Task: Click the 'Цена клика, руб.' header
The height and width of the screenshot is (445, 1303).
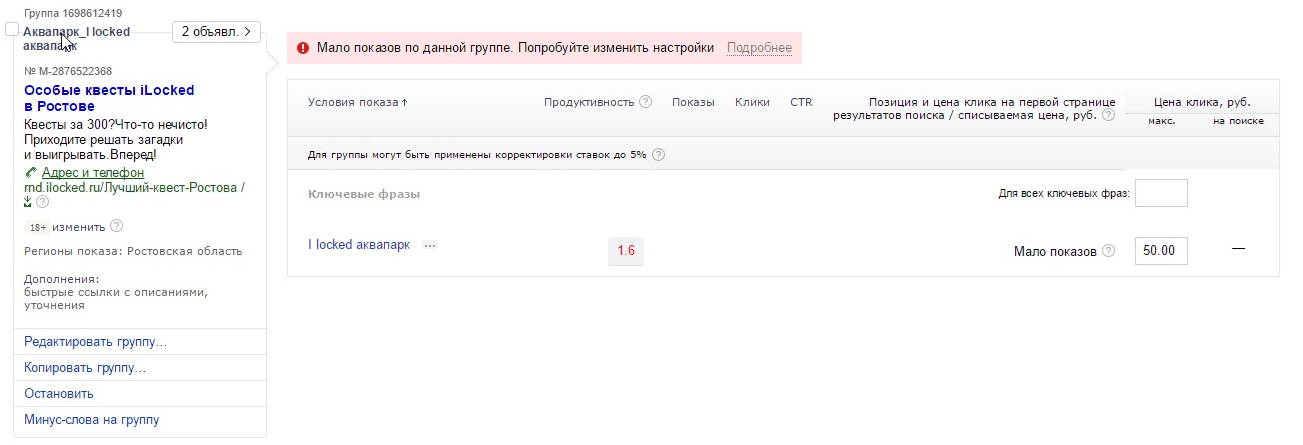Action: [1202, 102]
